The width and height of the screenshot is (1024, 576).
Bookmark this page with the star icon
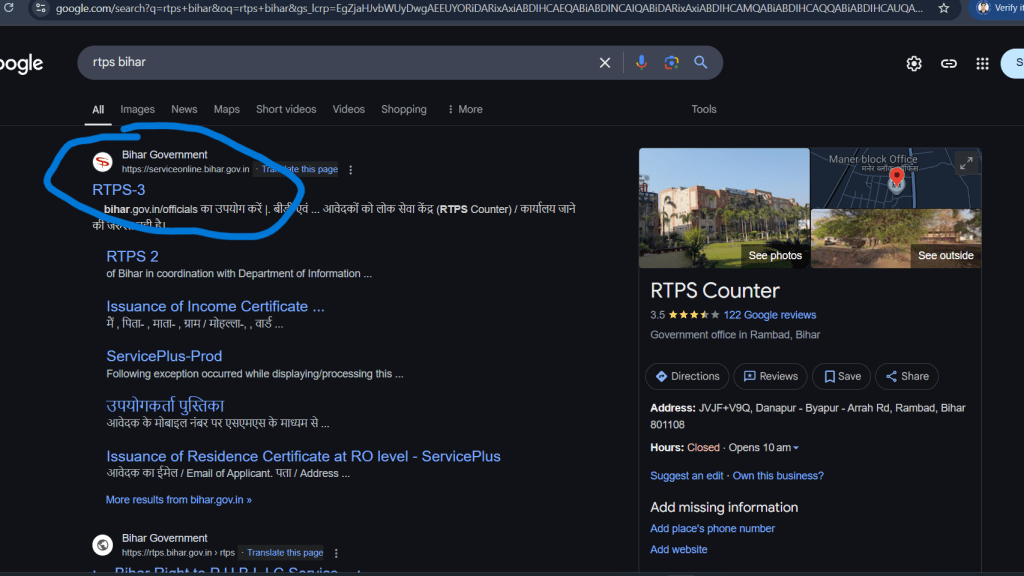tap(944, 8)
